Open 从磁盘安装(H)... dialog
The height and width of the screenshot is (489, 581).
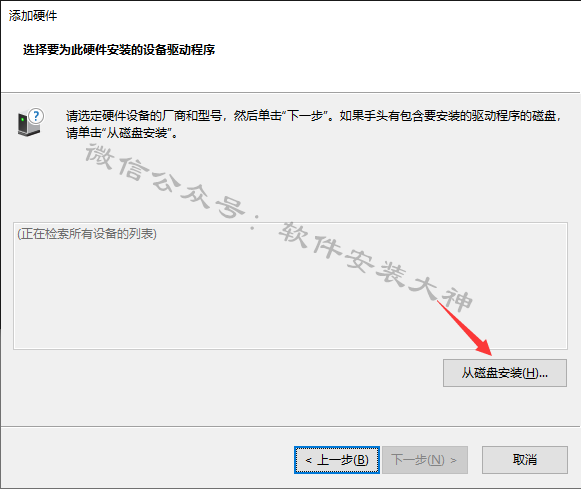[505, 373]
